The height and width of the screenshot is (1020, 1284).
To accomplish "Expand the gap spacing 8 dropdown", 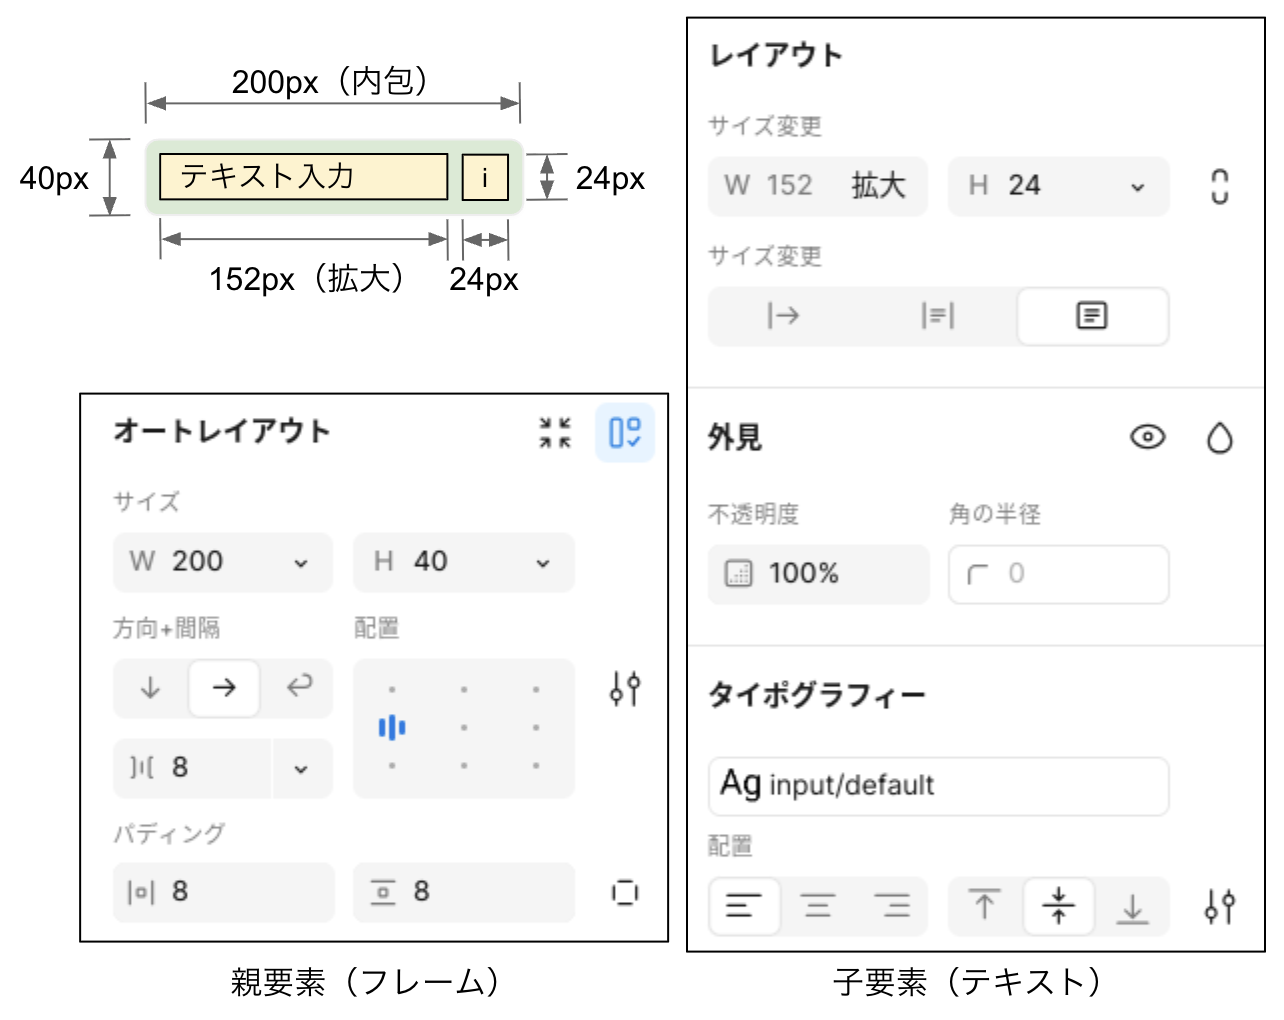I will (x=301, y=769).
